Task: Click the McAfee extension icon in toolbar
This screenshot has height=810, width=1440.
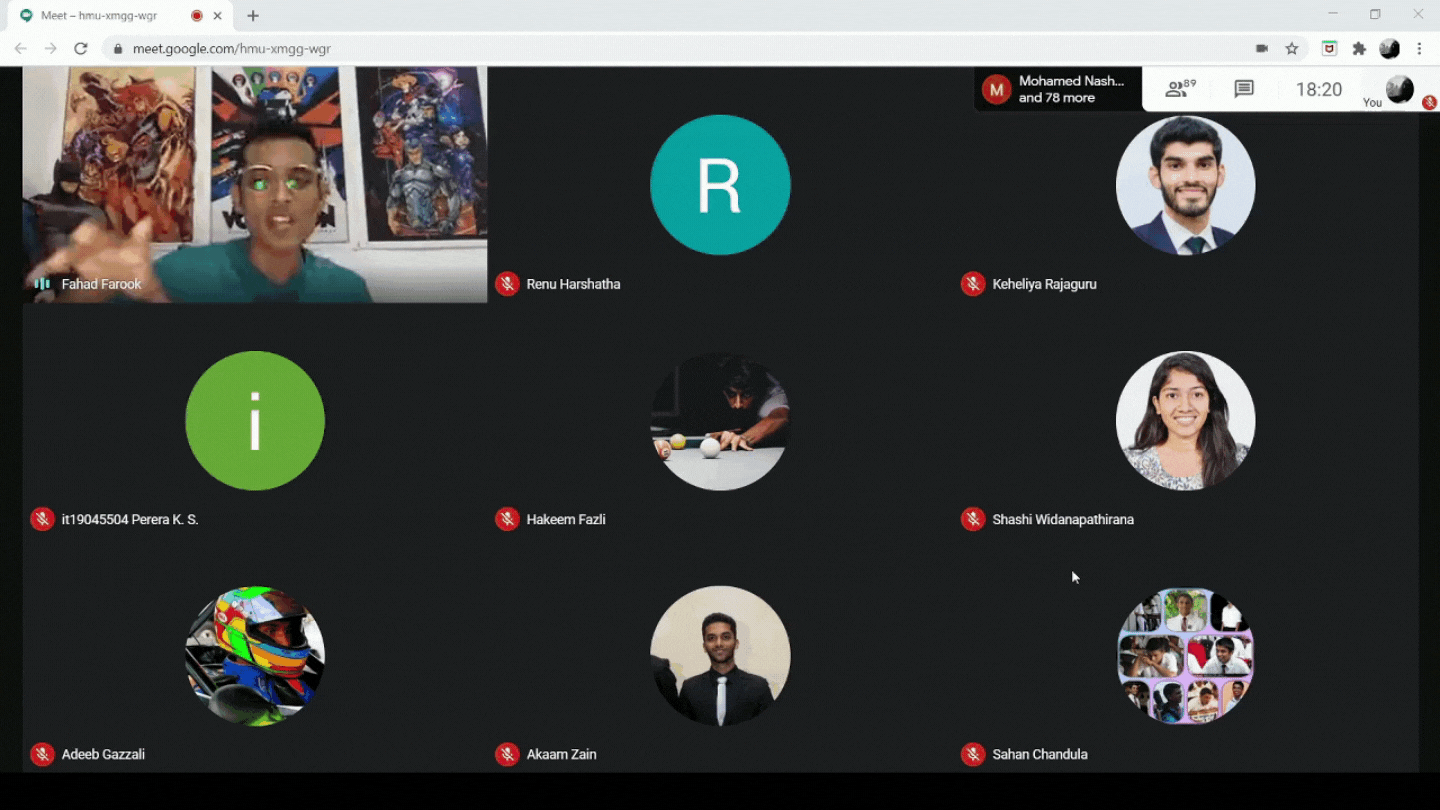Action: click(1329, 48)
